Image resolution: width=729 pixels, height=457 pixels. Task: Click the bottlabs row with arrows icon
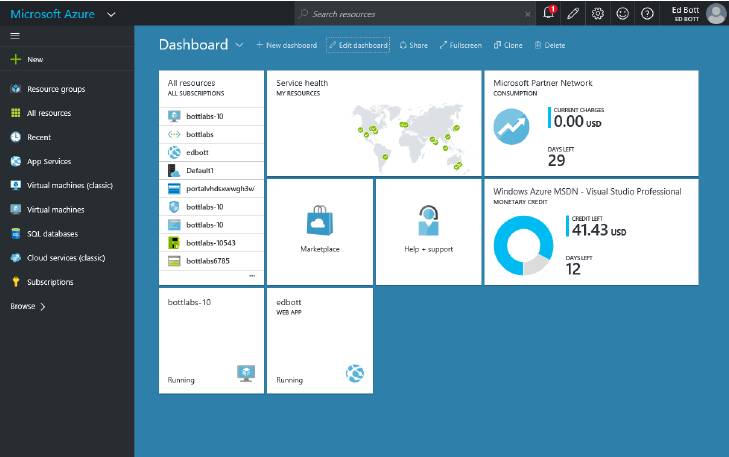[x=212, y=134]
